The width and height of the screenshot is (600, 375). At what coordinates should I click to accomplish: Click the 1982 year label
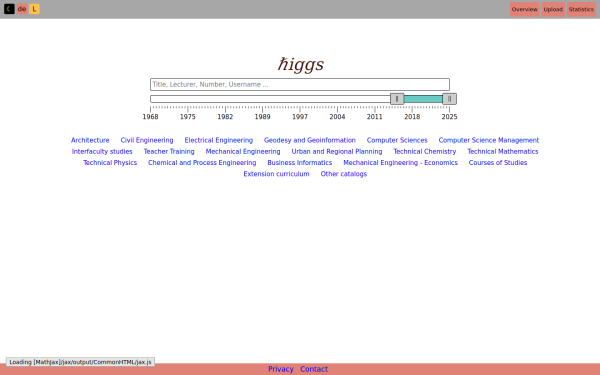225,117
